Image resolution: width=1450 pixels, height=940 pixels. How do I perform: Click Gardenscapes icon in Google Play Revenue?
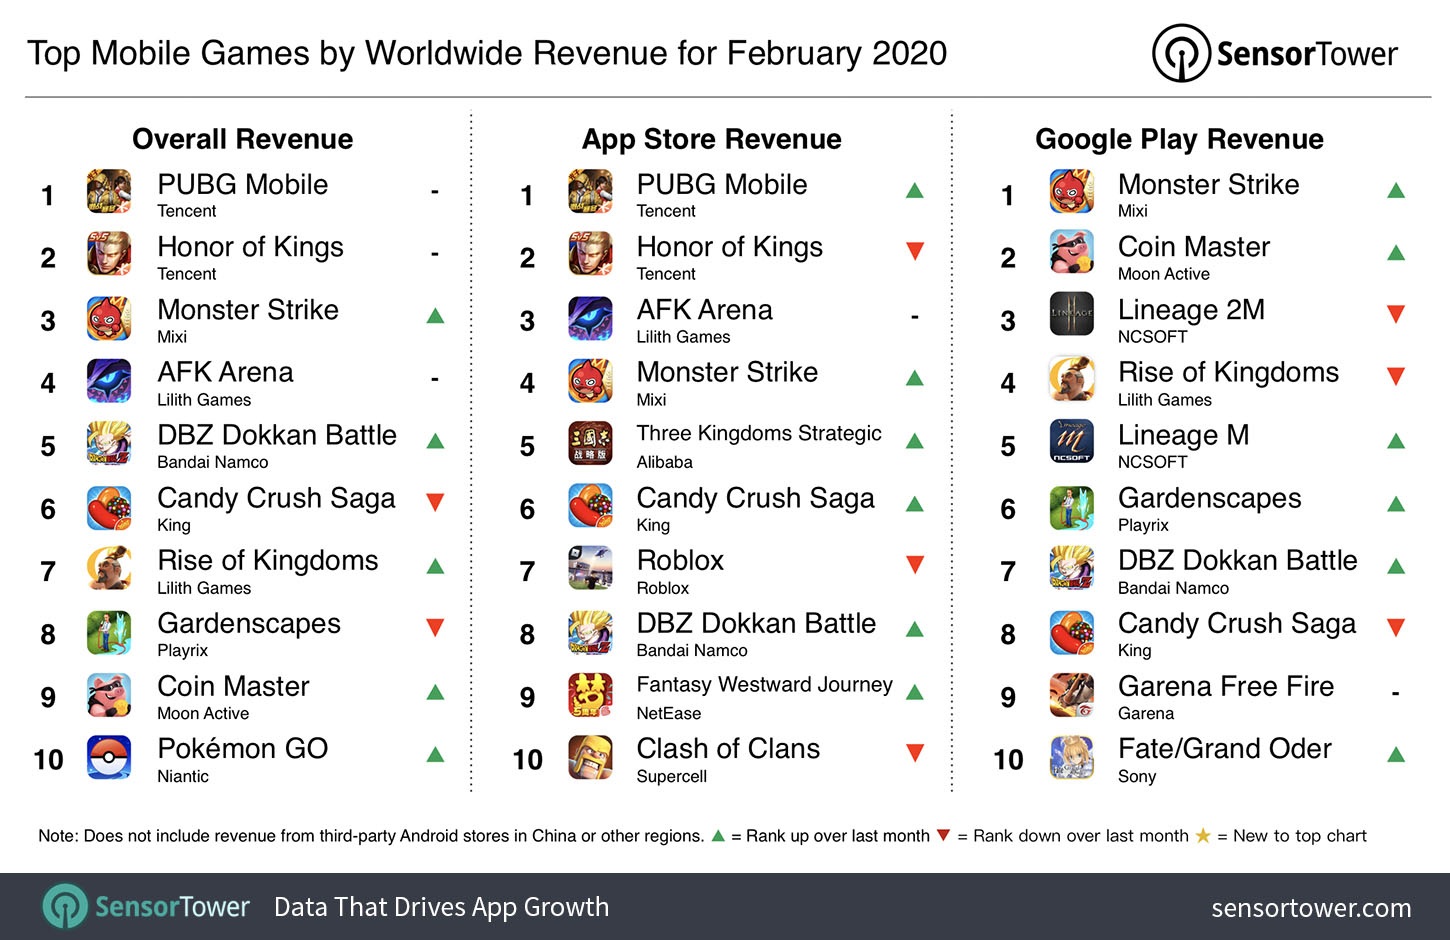click(x=1071, y=507)
